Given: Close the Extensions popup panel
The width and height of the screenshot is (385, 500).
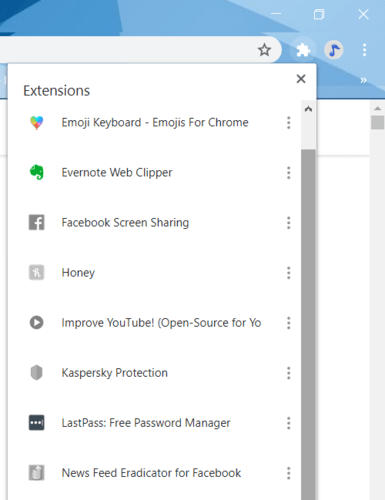Looking at the screenshot, I should [x=301, y=79].
